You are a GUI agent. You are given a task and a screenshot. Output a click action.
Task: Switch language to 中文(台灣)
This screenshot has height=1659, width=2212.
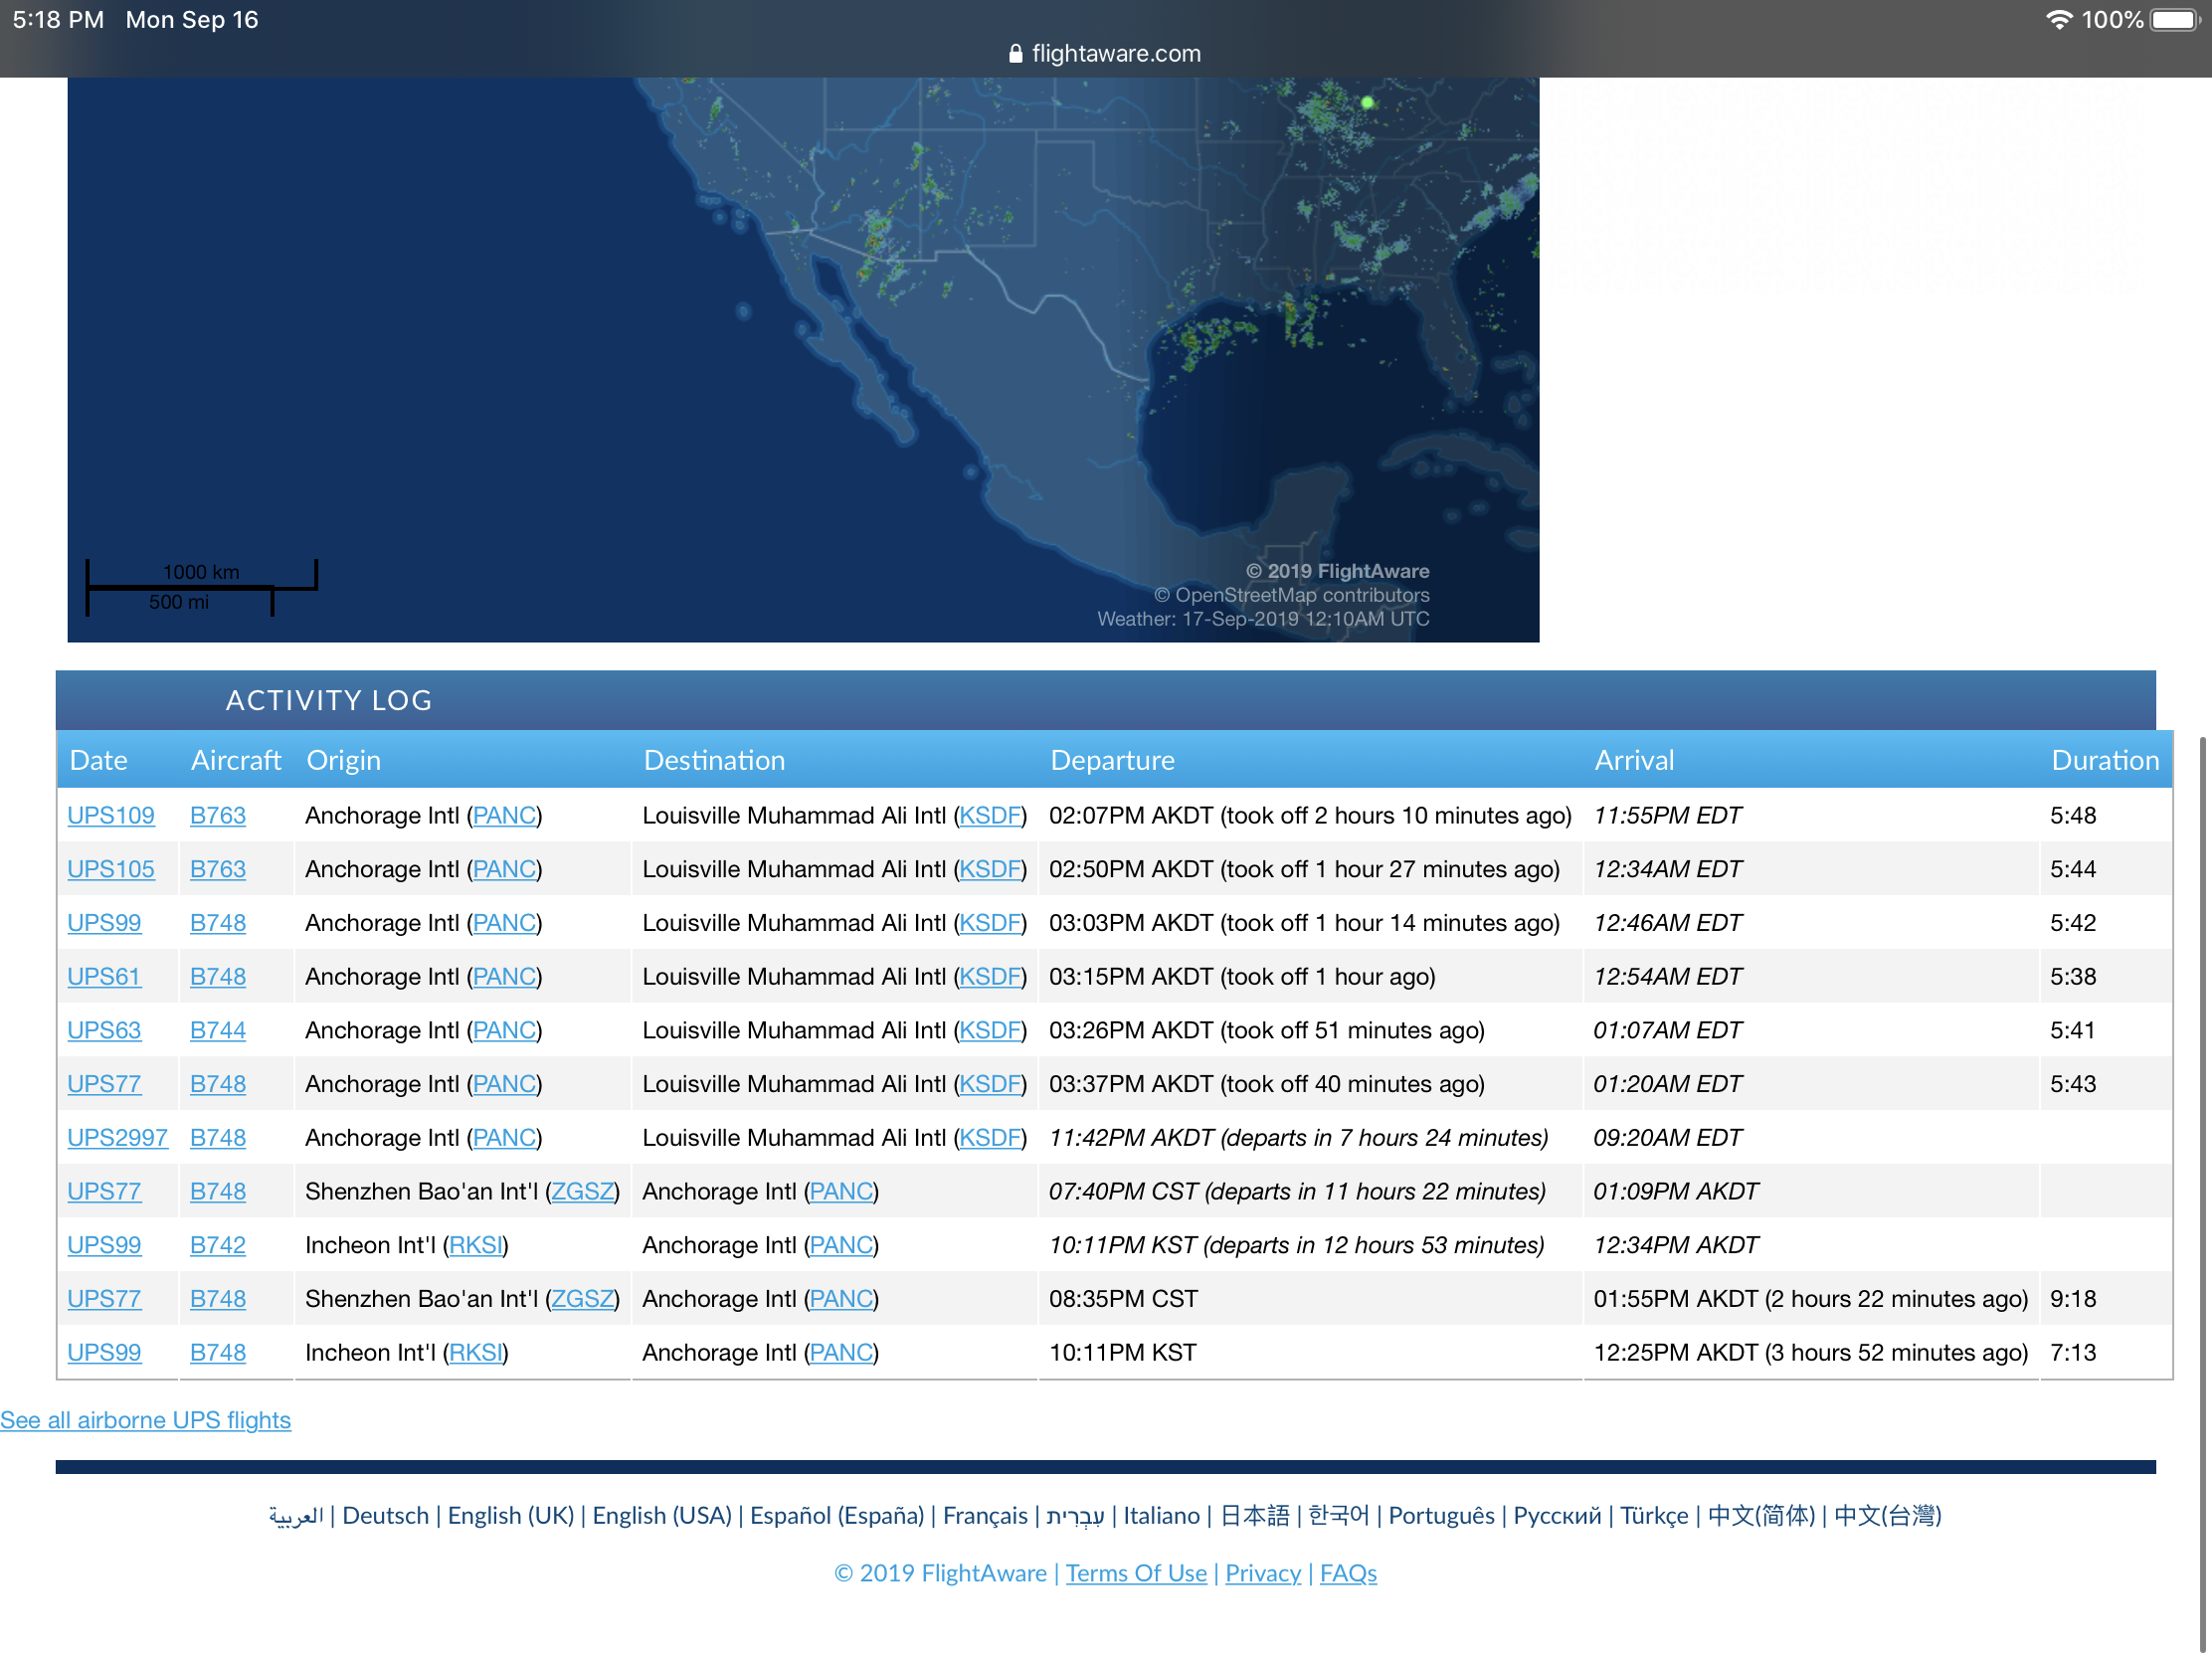[1887, 1516]
